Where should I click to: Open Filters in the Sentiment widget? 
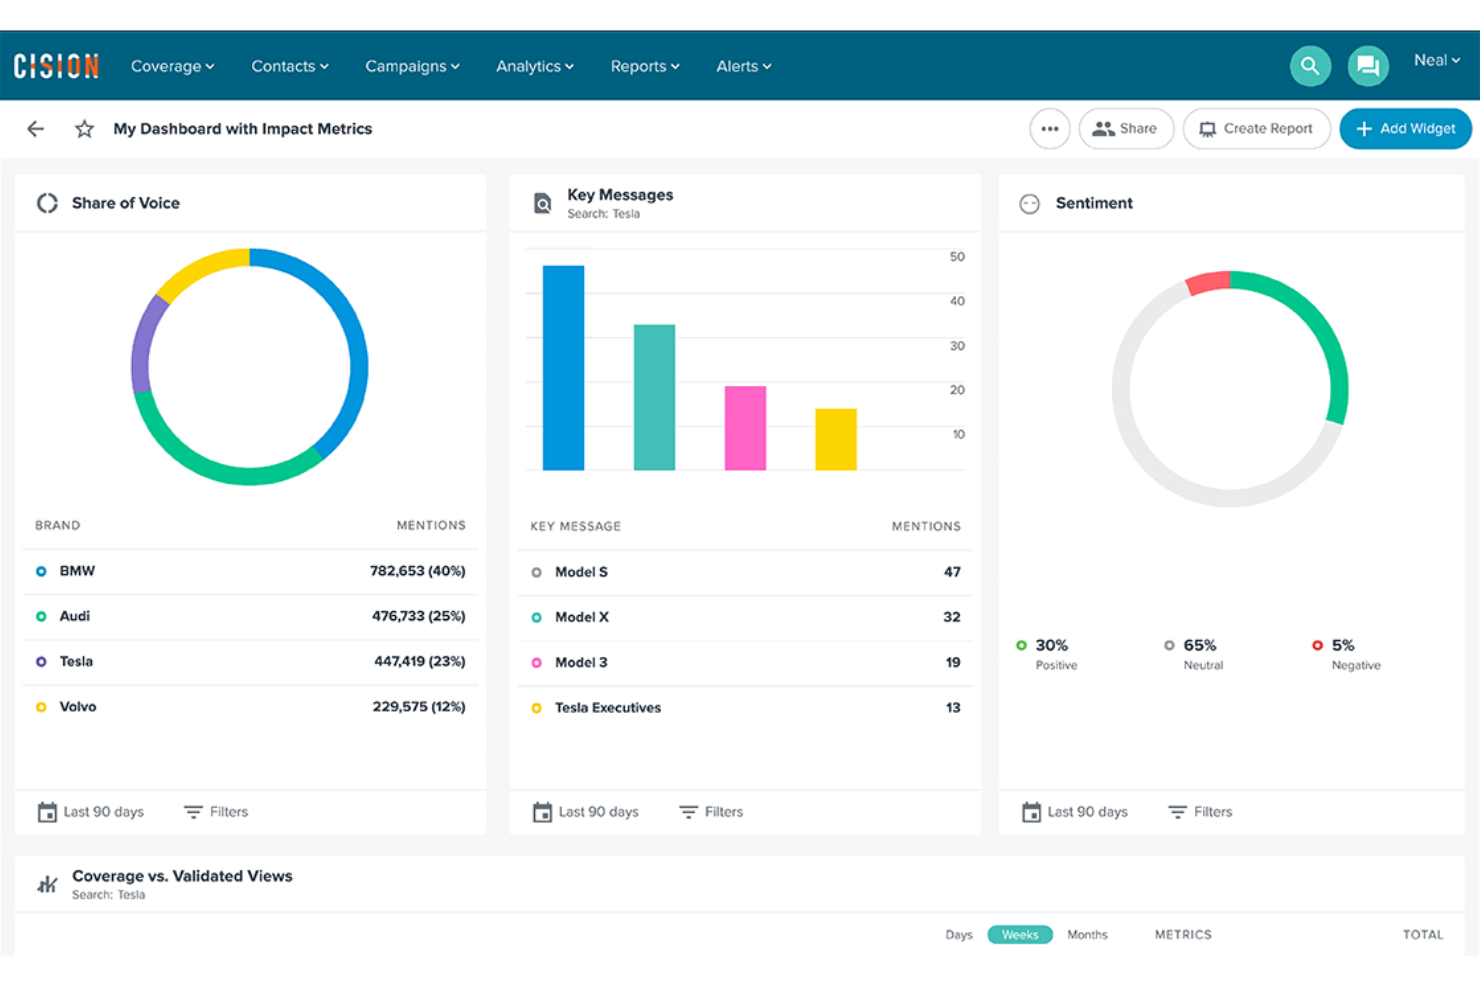tap(1199, 811)
